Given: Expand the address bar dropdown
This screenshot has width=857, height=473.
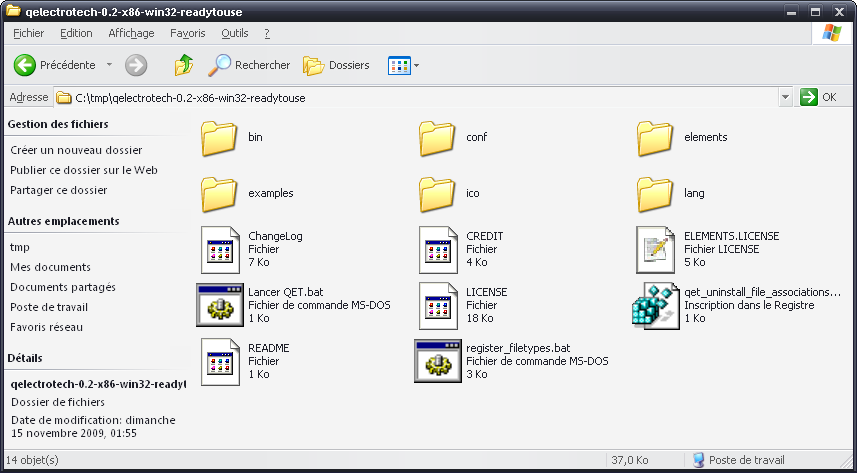Looking at the screenshot, I should point(785,98).
